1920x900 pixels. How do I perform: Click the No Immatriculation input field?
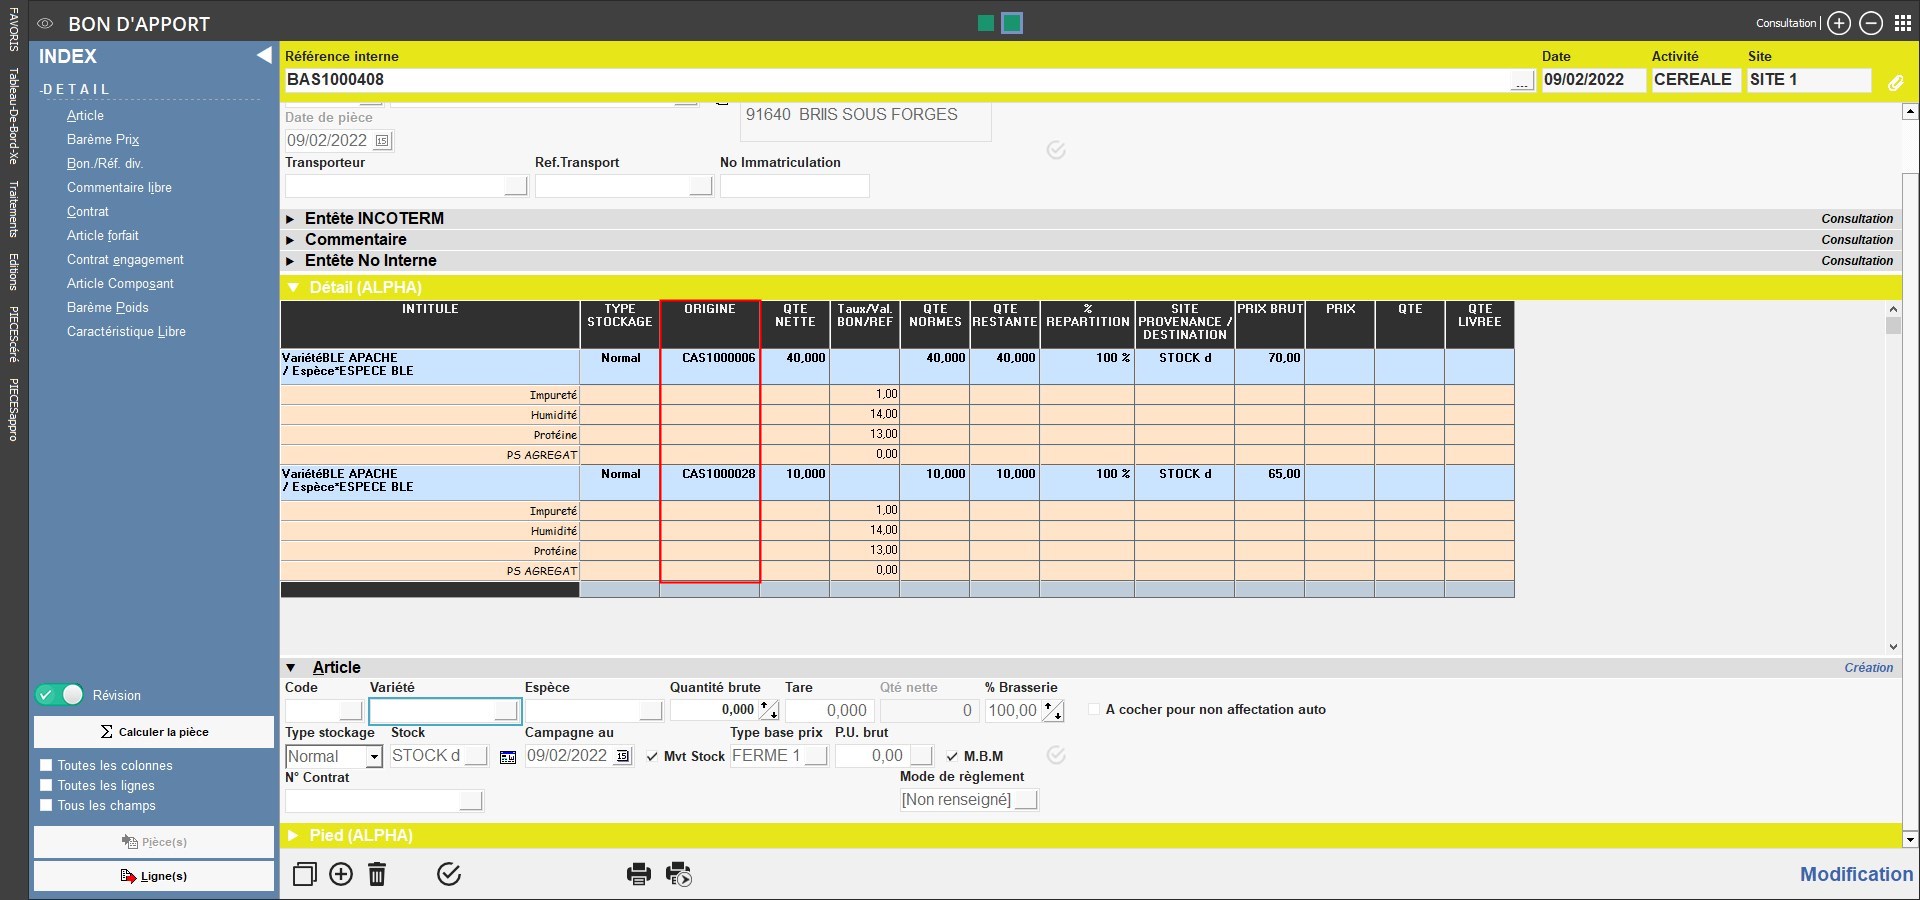pos(794,186)
